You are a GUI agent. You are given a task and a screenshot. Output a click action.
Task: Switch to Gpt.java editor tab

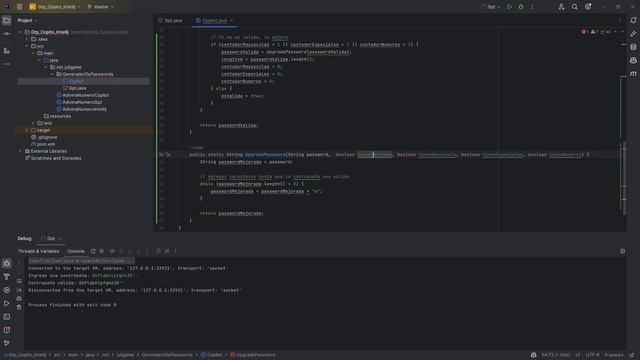pyautogui.click(x=170, y=20)
